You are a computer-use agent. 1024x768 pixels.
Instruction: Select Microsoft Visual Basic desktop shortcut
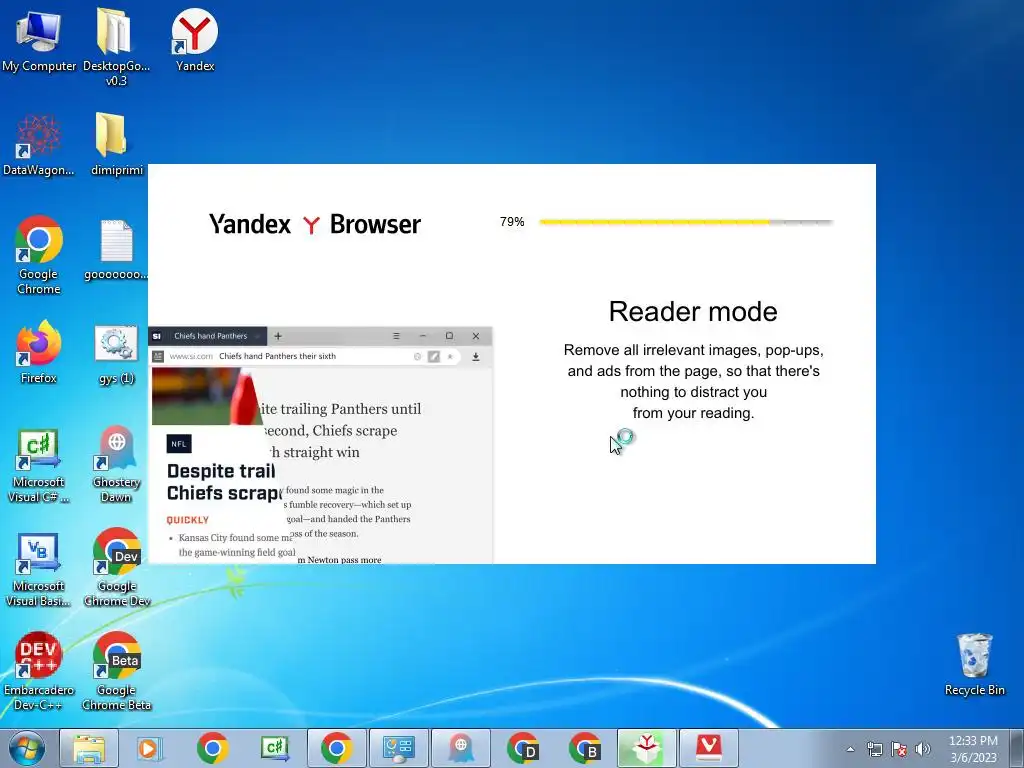39,569
